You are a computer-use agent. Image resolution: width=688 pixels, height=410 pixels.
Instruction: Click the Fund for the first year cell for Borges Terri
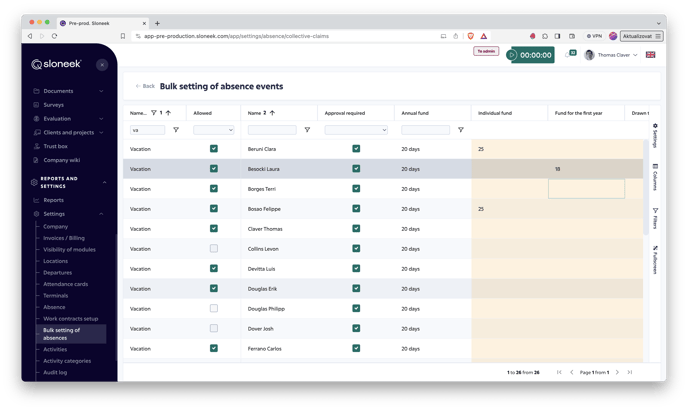pos(586,189)
